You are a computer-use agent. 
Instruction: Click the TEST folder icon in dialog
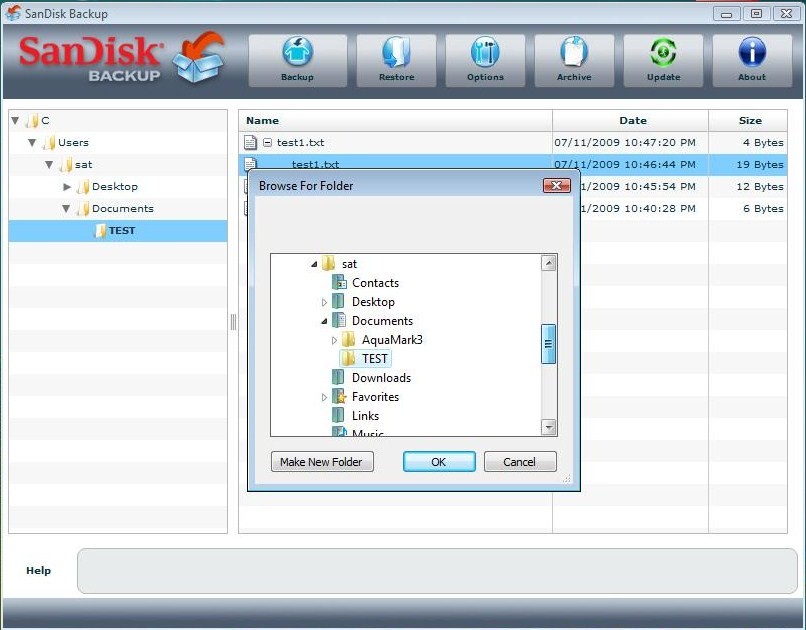tap(349, 359)
